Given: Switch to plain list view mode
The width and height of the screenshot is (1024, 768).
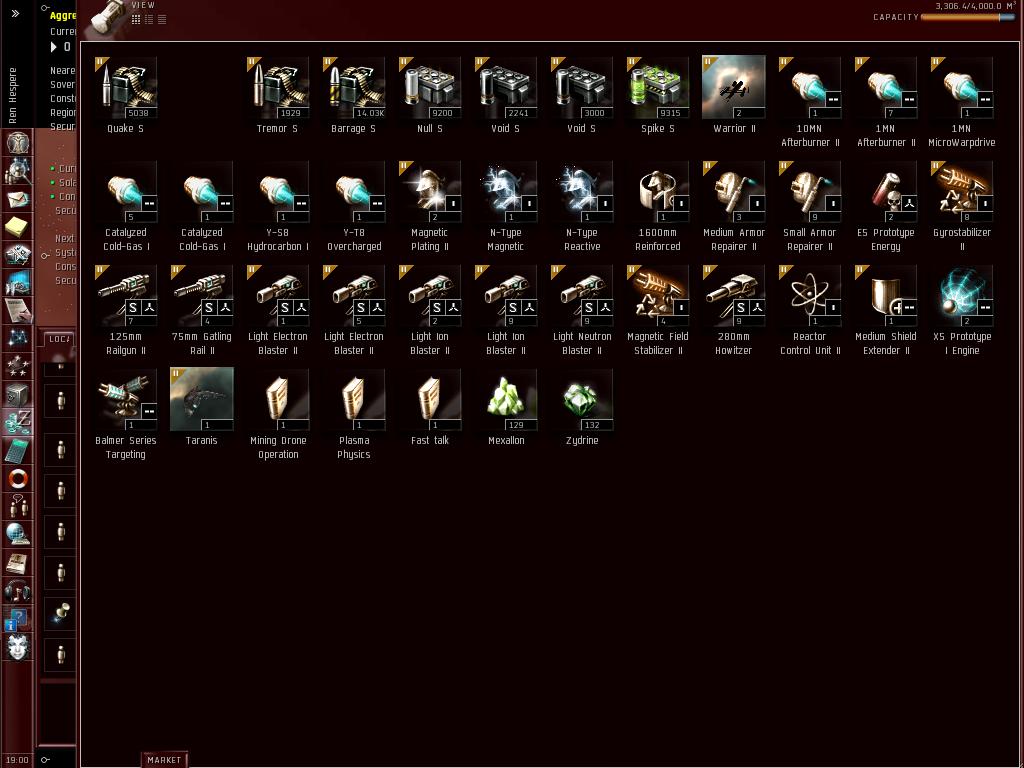Looking at the screenshot, I should click(162, 20).
